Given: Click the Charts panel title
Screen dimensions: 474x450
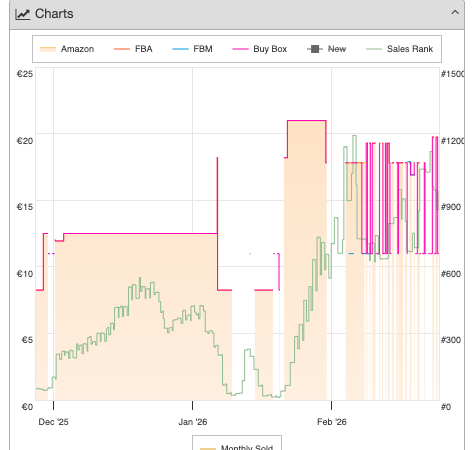Looking at the screenshot, I should point(54,14).
